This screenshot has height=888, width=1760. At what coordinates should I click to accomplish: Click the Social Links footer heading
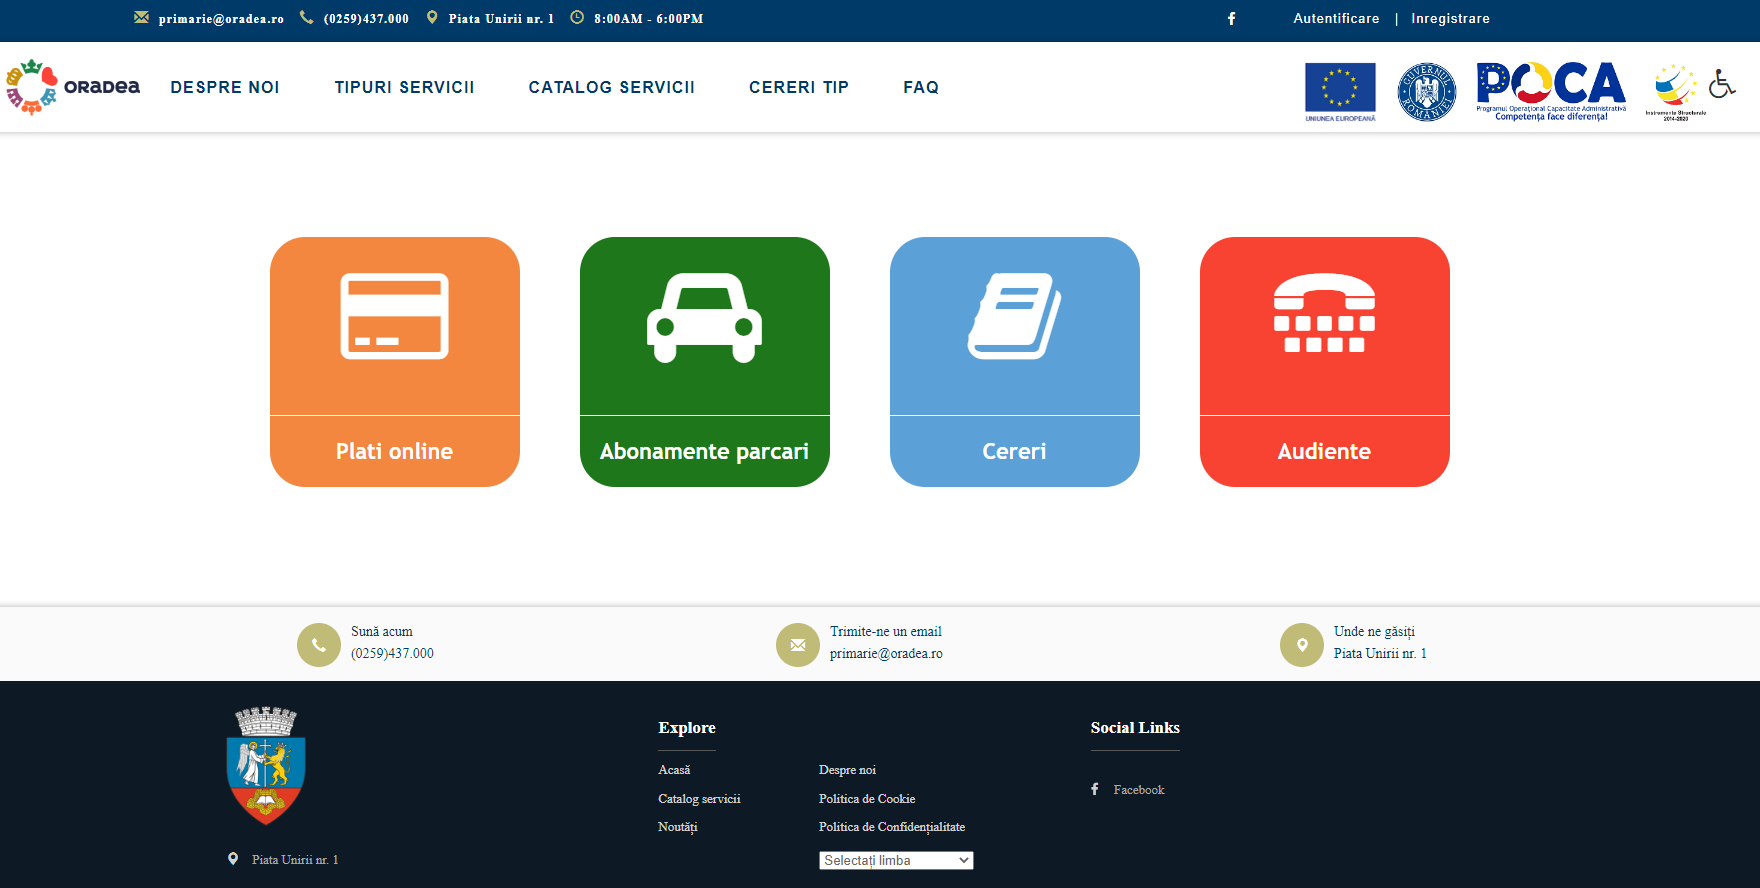[1135, 728]
